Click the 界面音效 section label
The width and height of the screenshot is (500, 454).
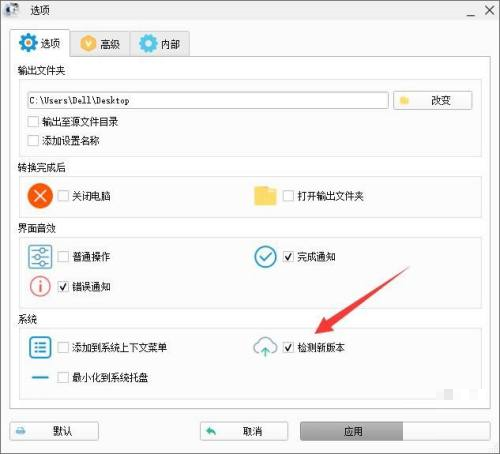click(x=37, y=228)
